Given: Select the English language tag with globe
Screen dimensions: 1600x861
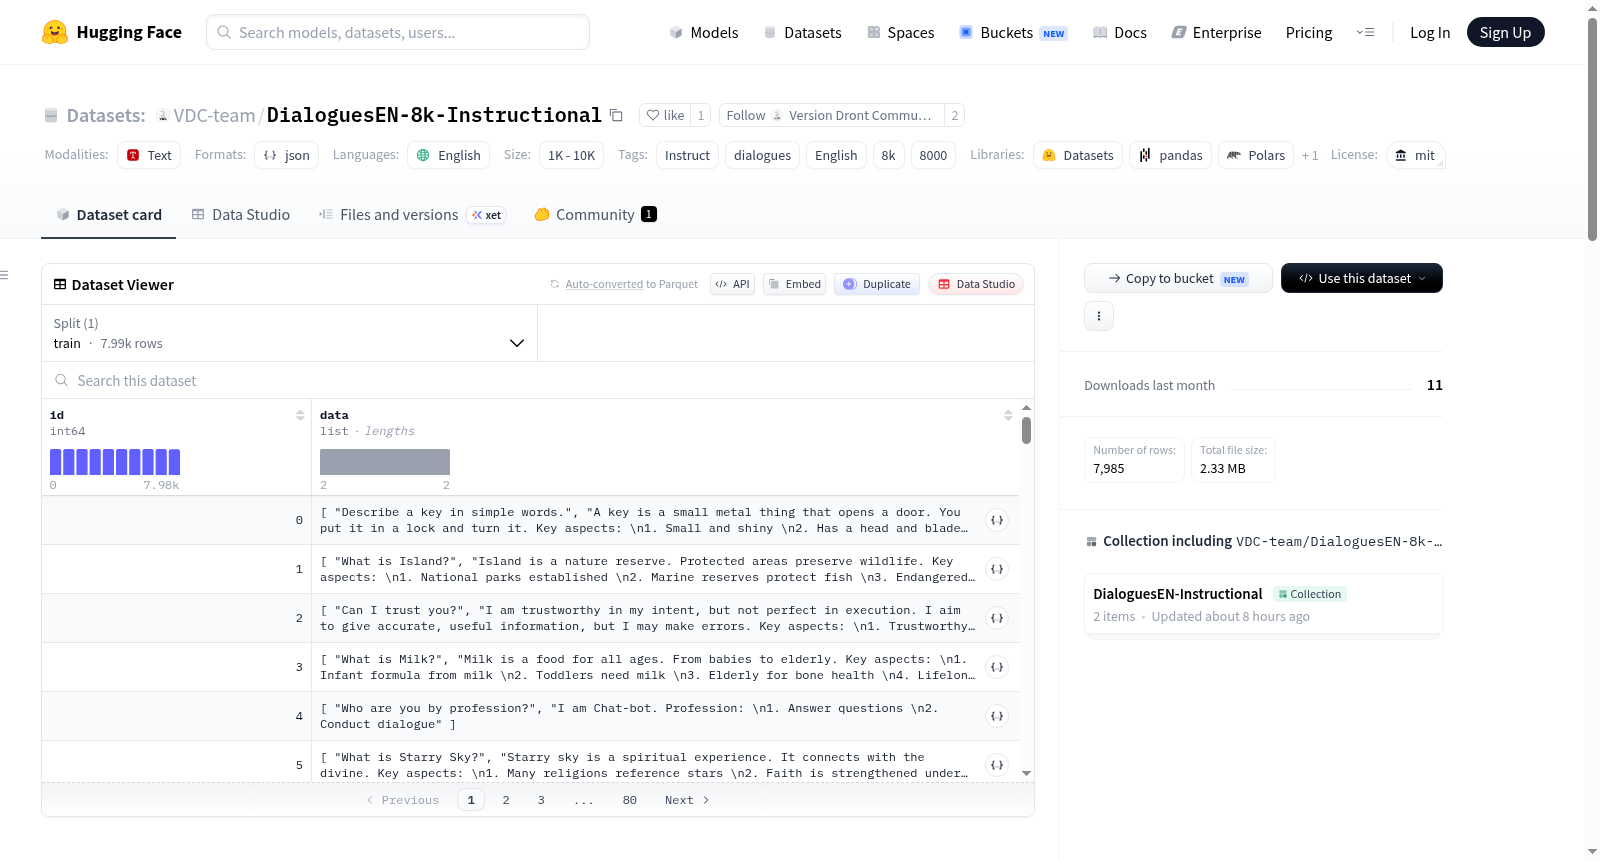Looking at the screenshot, I should (449, 155).
